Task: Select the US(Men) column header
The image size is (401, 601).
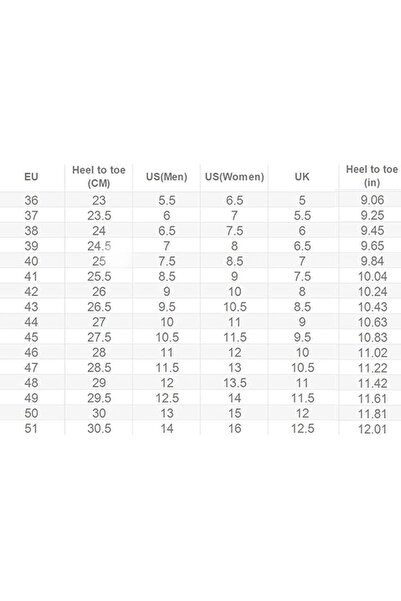Action: pos(167,177)
